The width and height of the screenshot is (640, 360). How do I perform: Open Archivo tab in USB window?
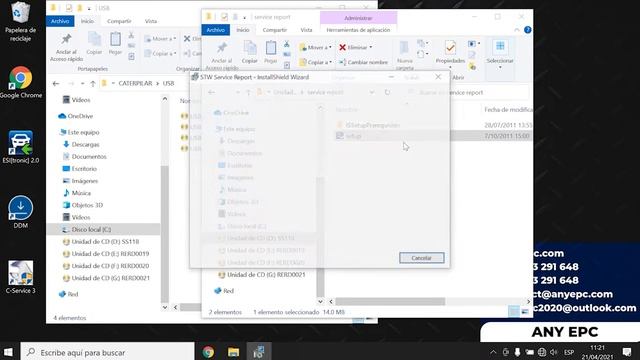pos(60,21)
